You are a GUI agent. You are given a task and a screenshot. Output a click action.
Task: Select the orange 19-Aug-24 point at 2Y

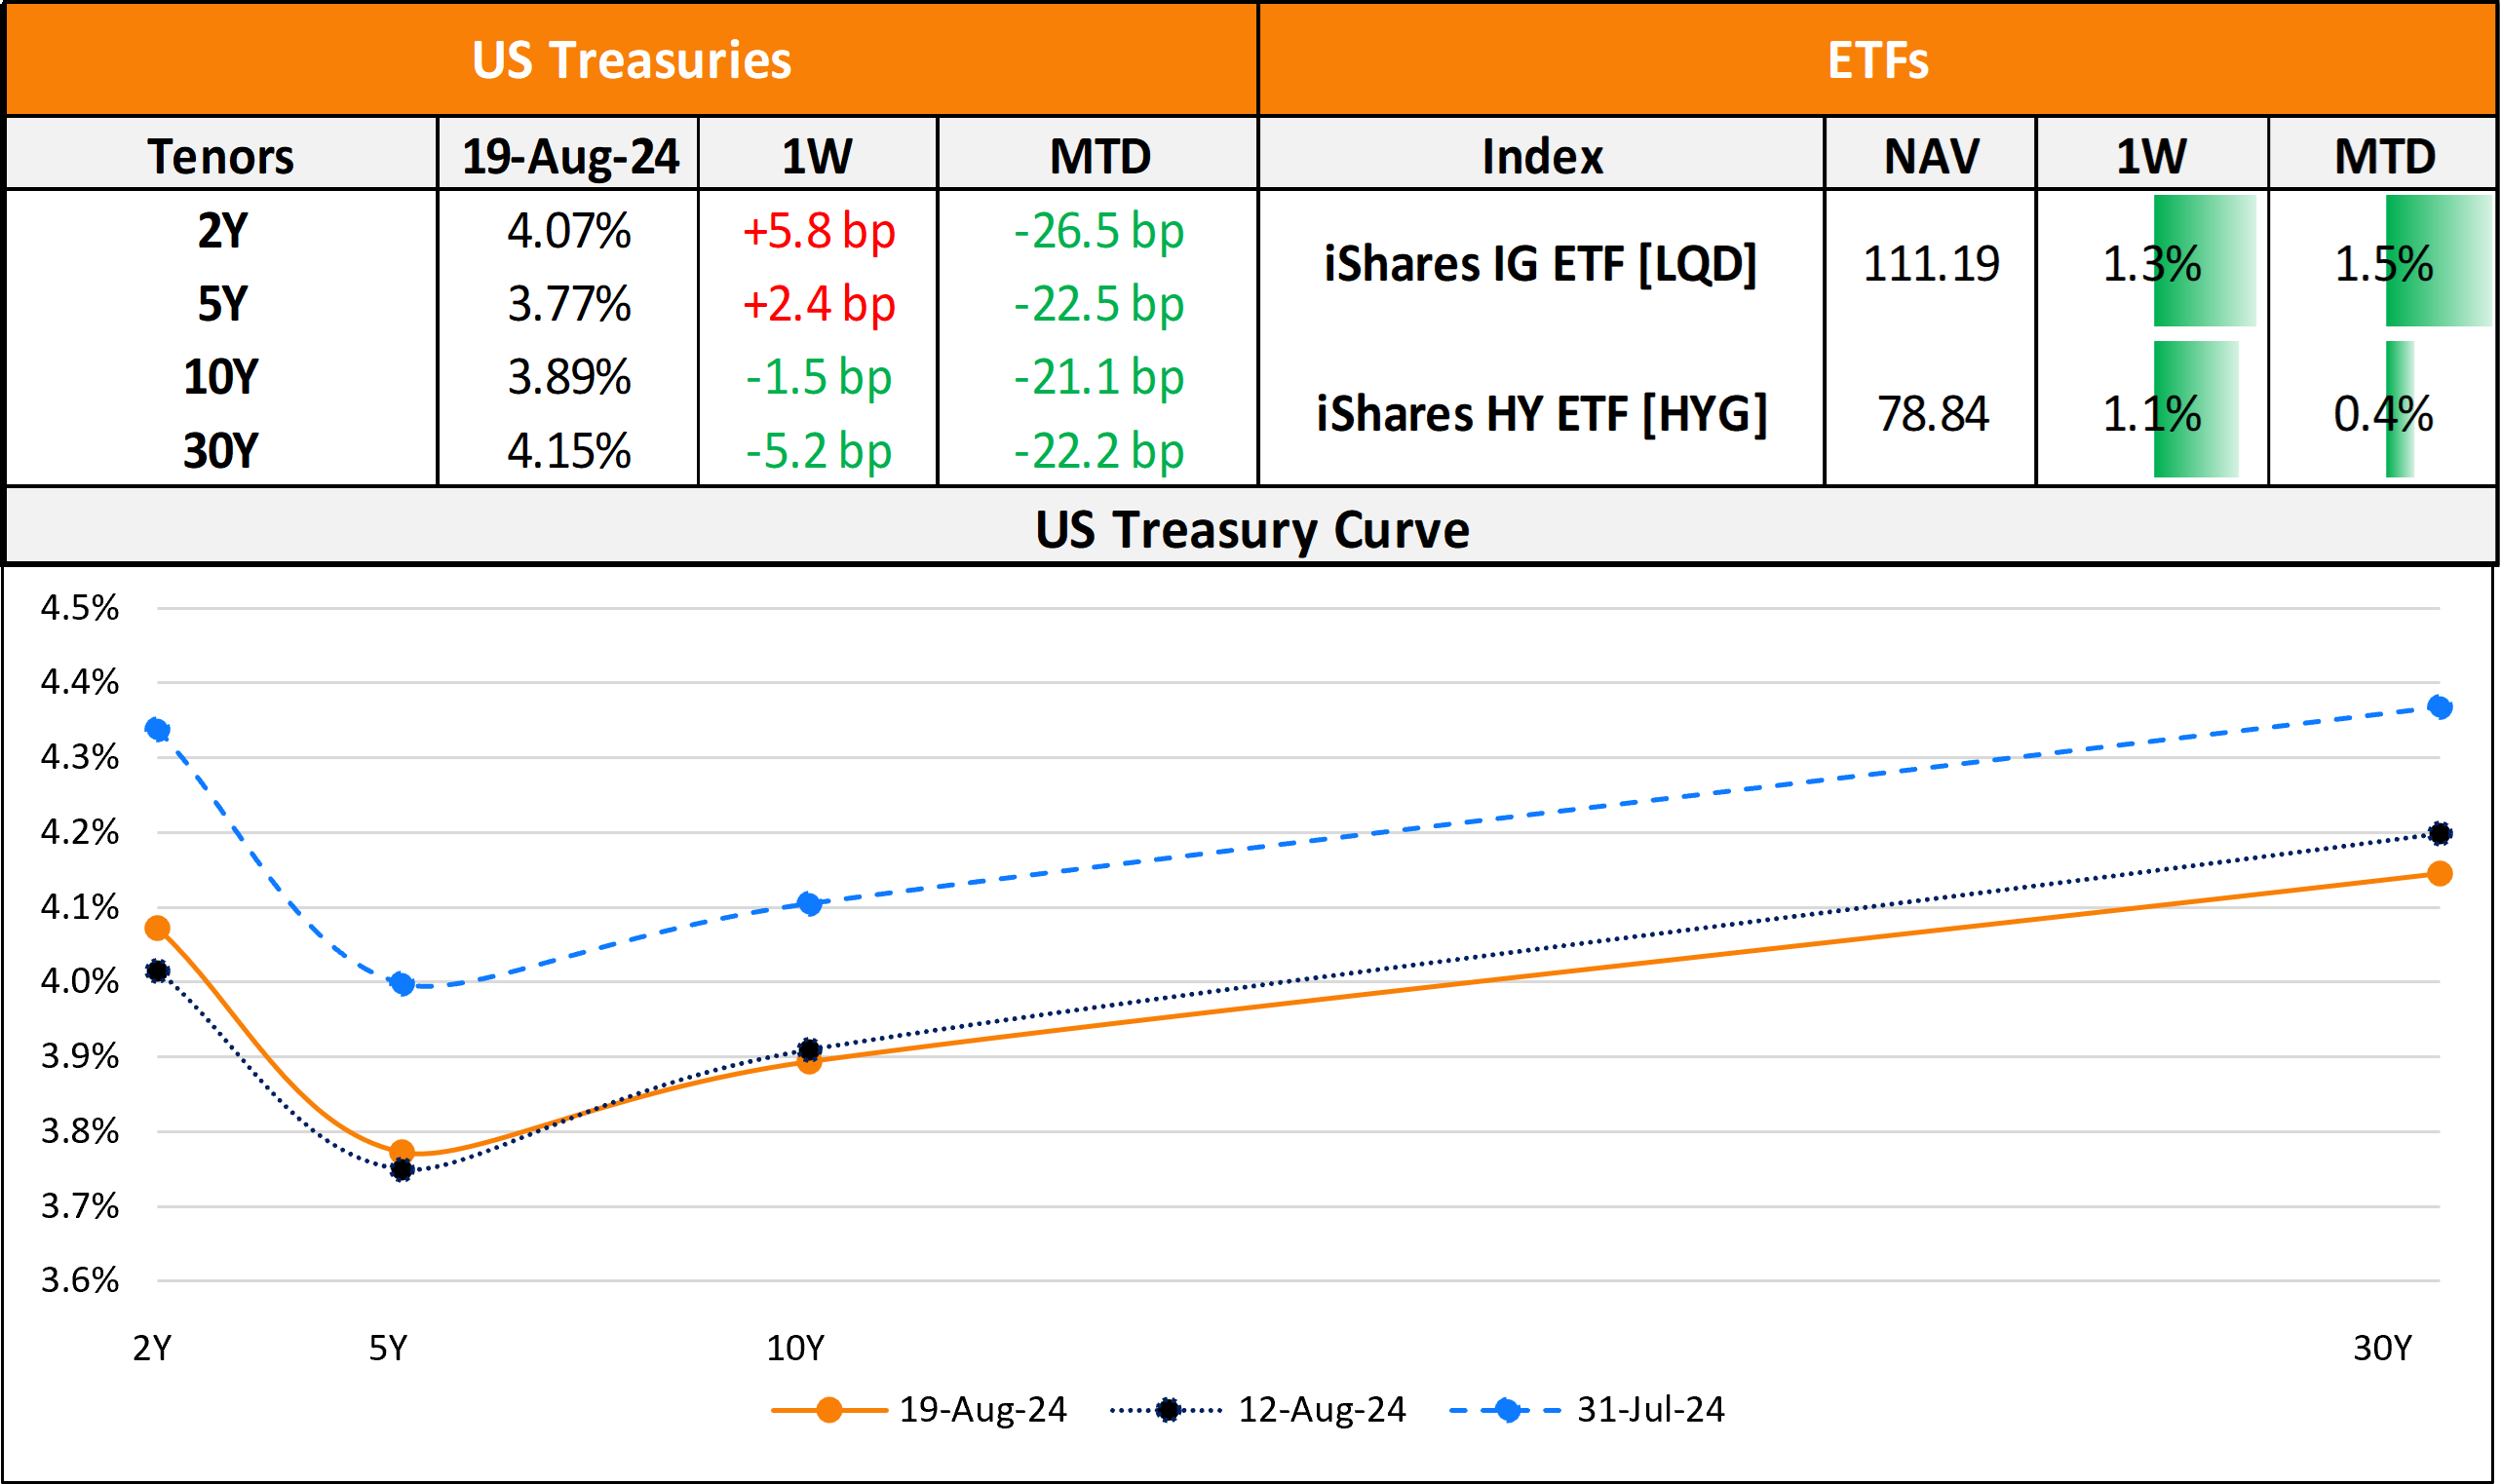[157, 929]
